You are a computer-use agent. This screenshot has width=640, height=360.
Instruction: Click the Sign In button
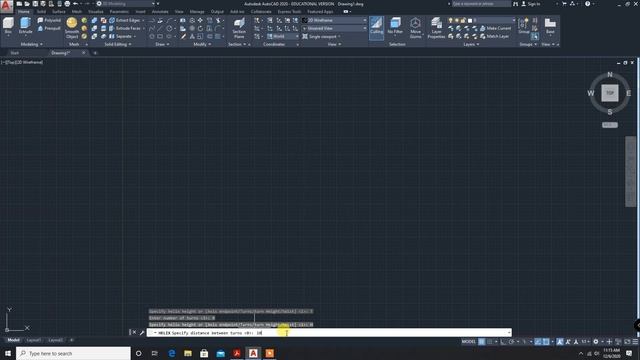531,4
